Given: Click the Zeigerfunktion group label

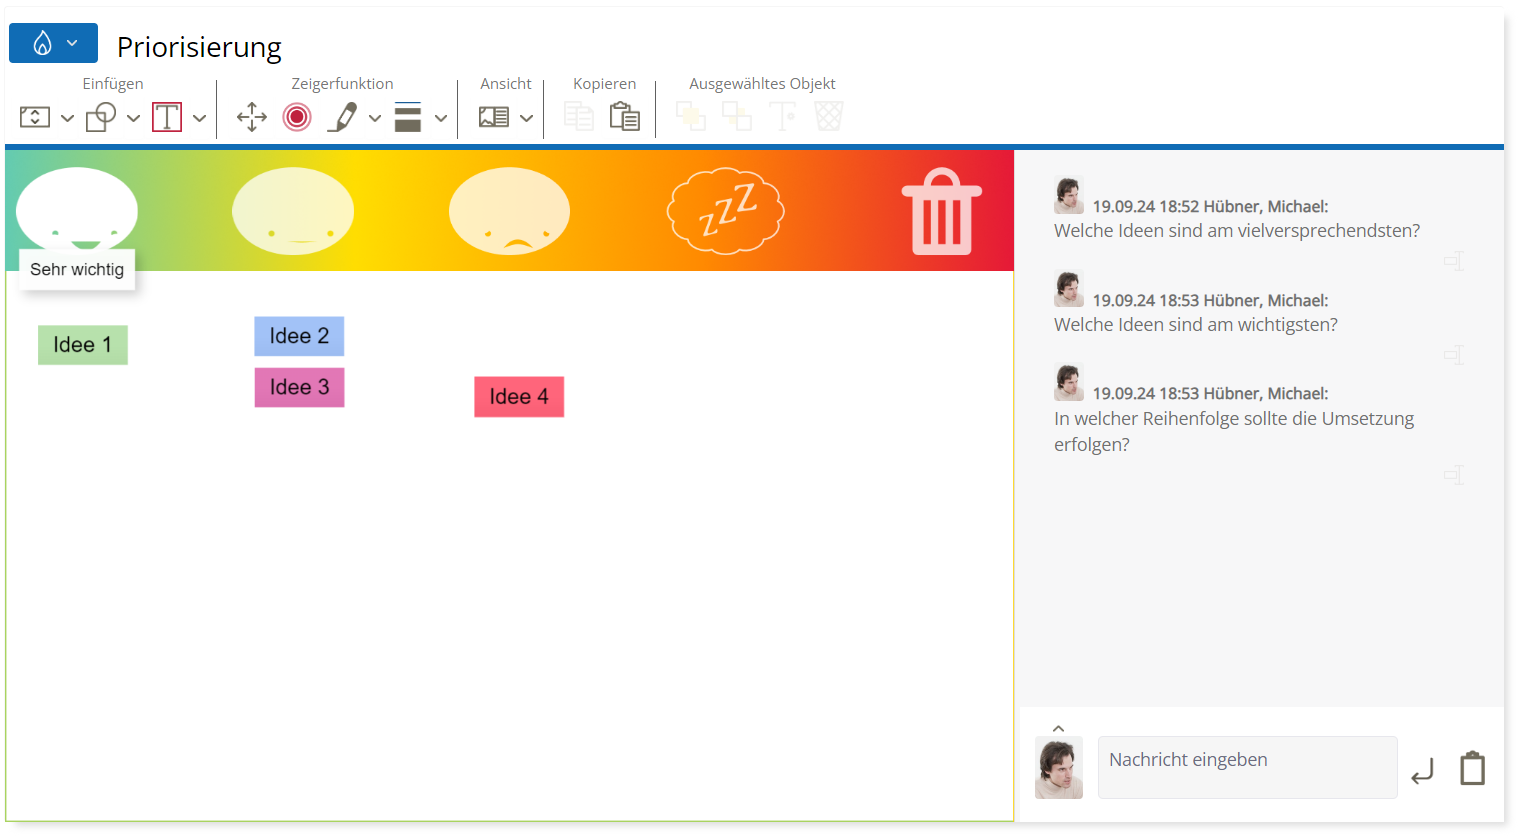Looking at the screenshot, I should point(342,84).
